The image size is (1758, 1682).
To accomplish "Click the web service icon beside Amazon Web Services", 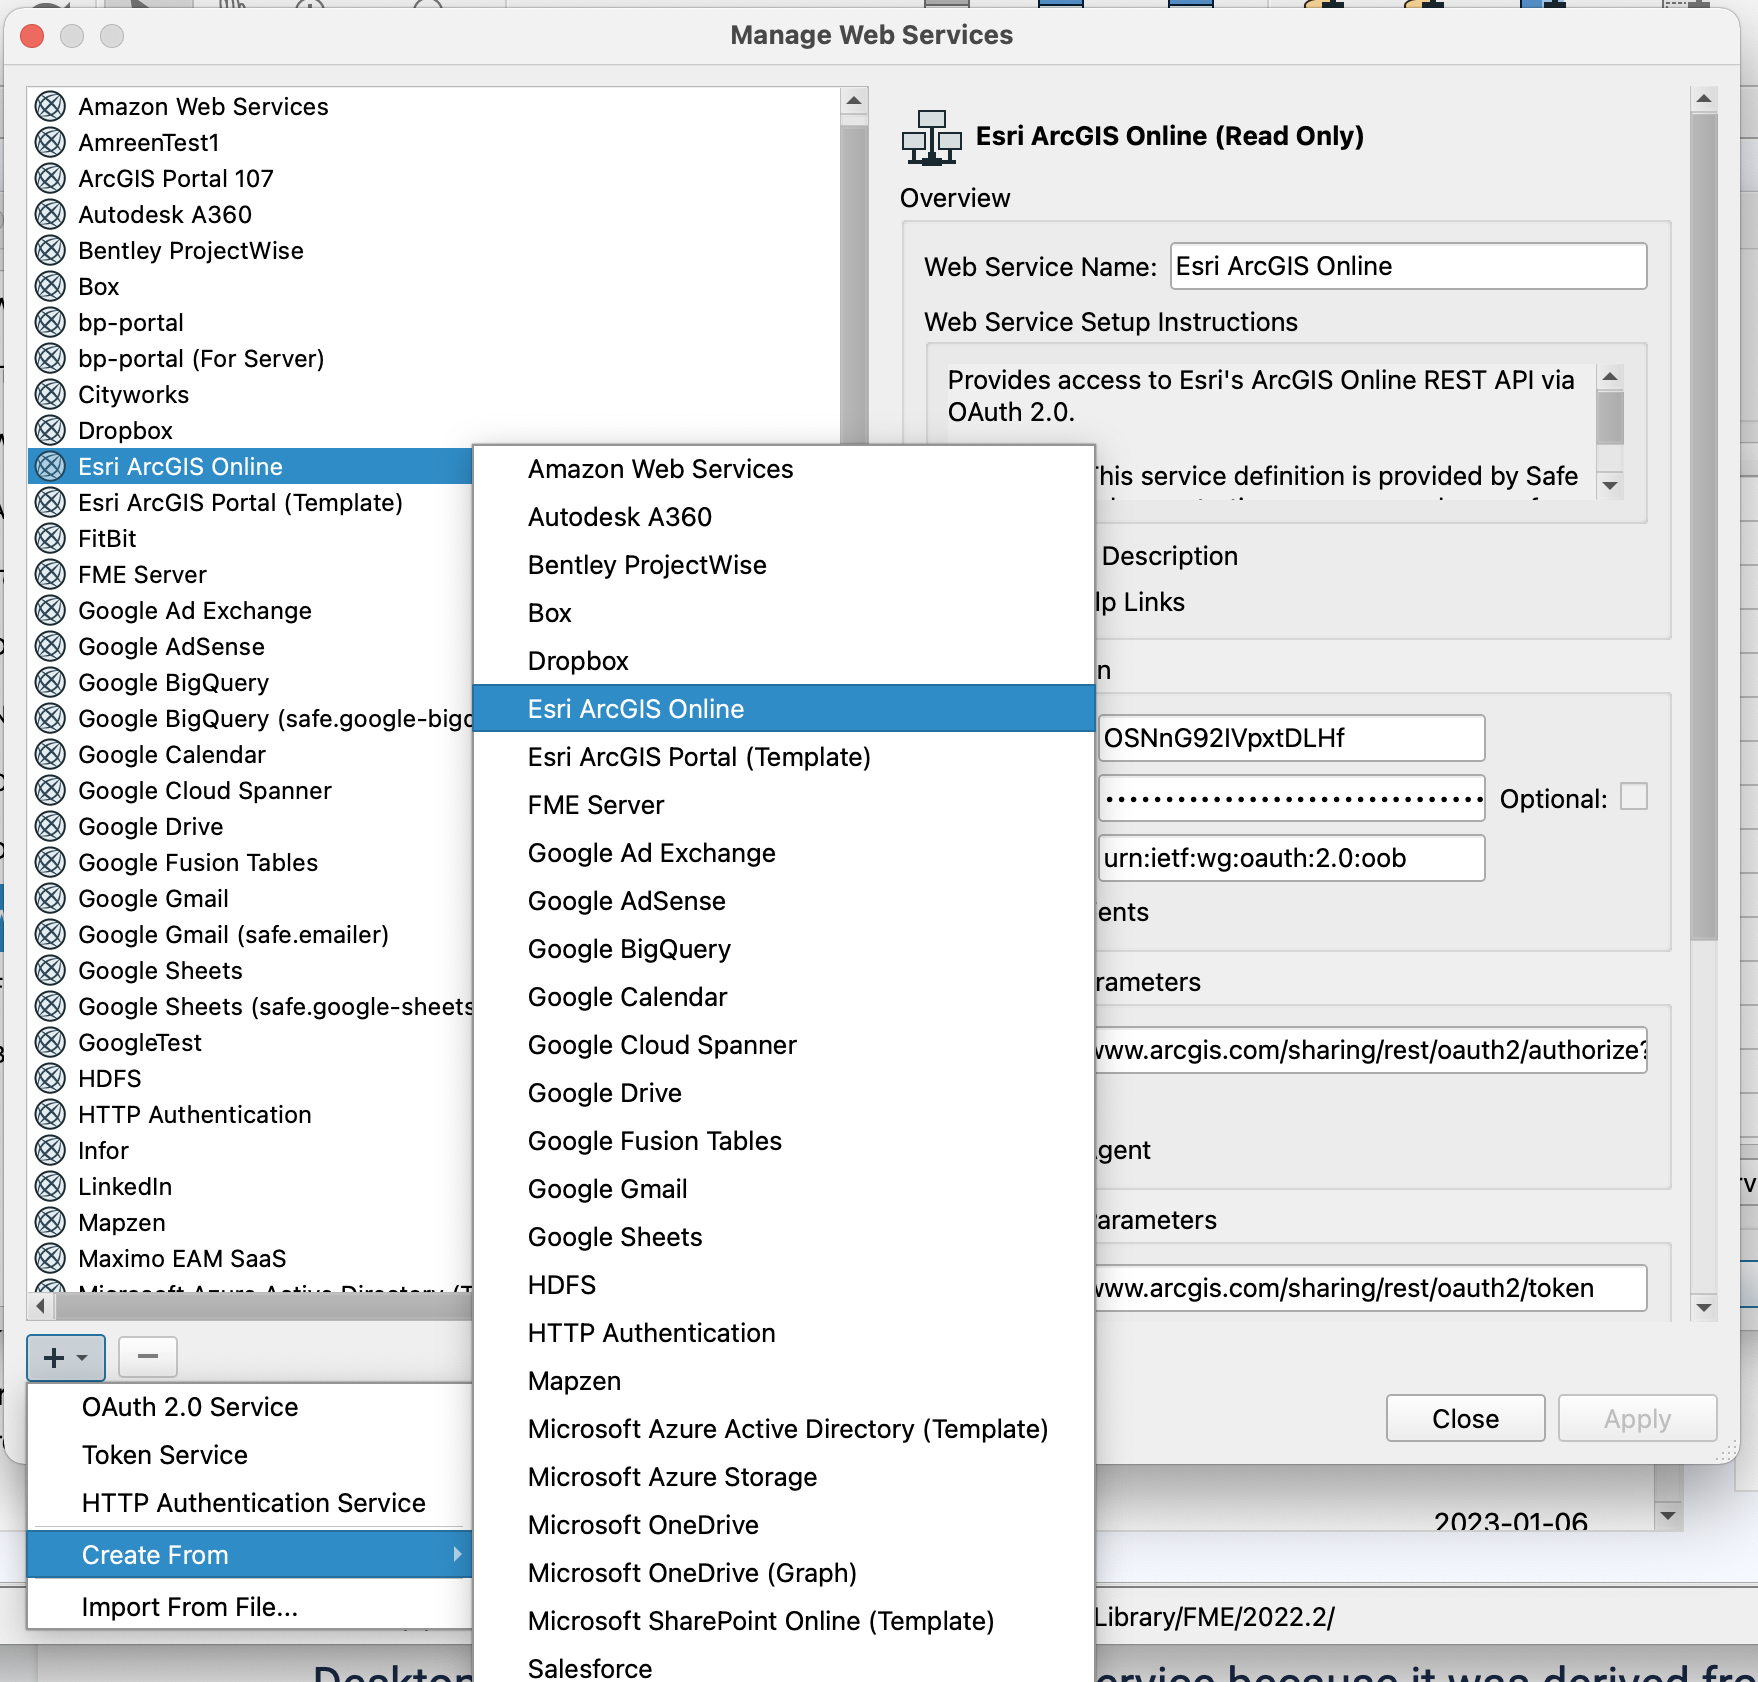I will coord(50,106).
